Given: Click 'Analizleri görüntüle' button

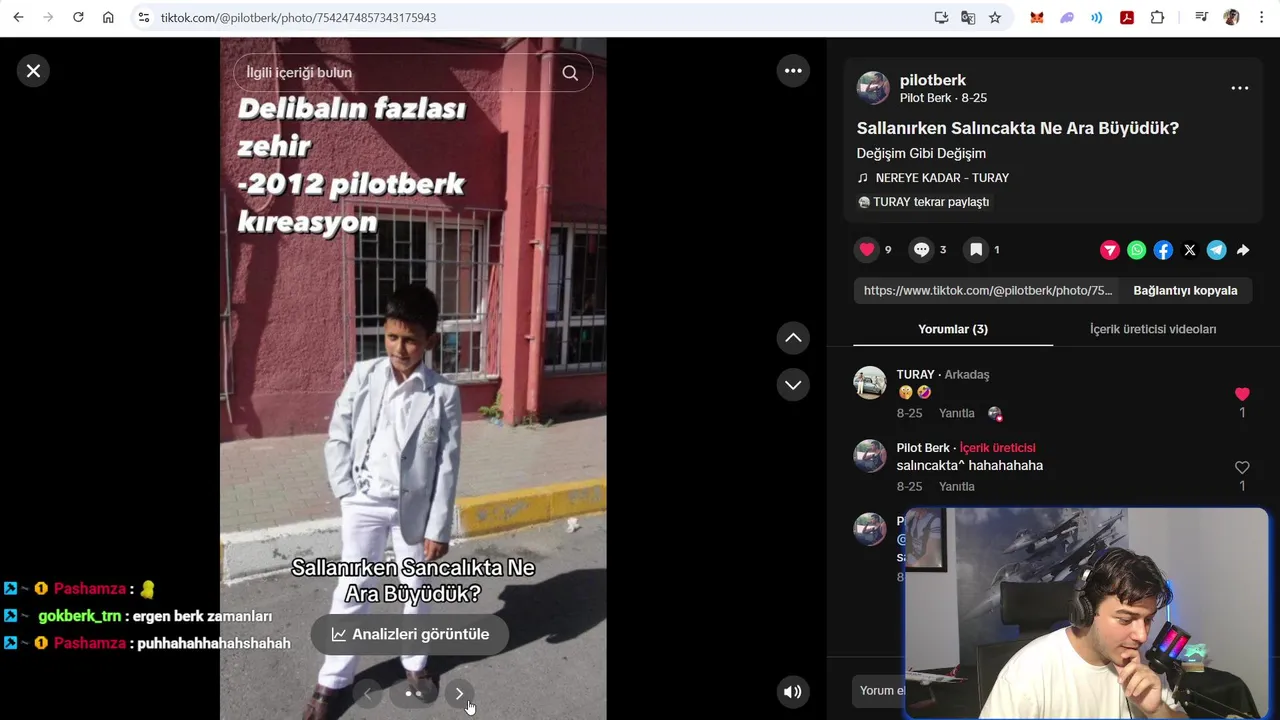Looking at the screenshot, I should pyautogui.click(x=410, y=635).
